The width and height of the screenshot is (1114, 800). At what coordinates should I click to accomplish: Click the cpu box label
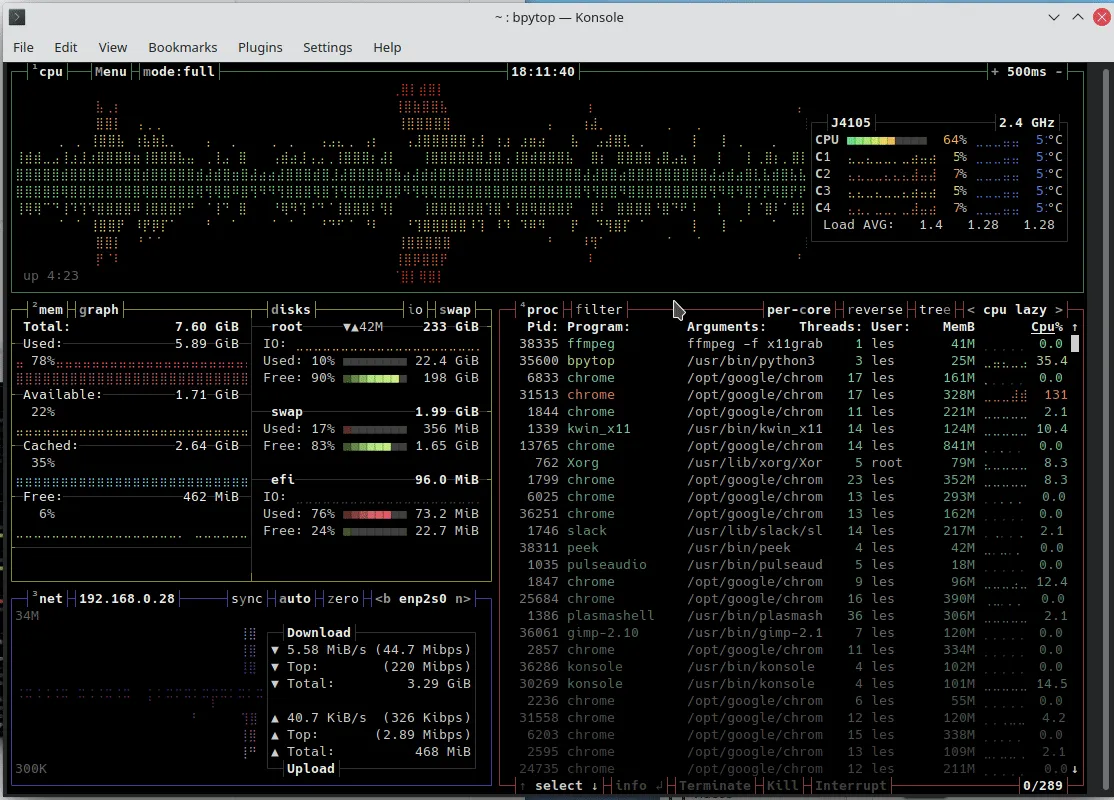point(51,71)
